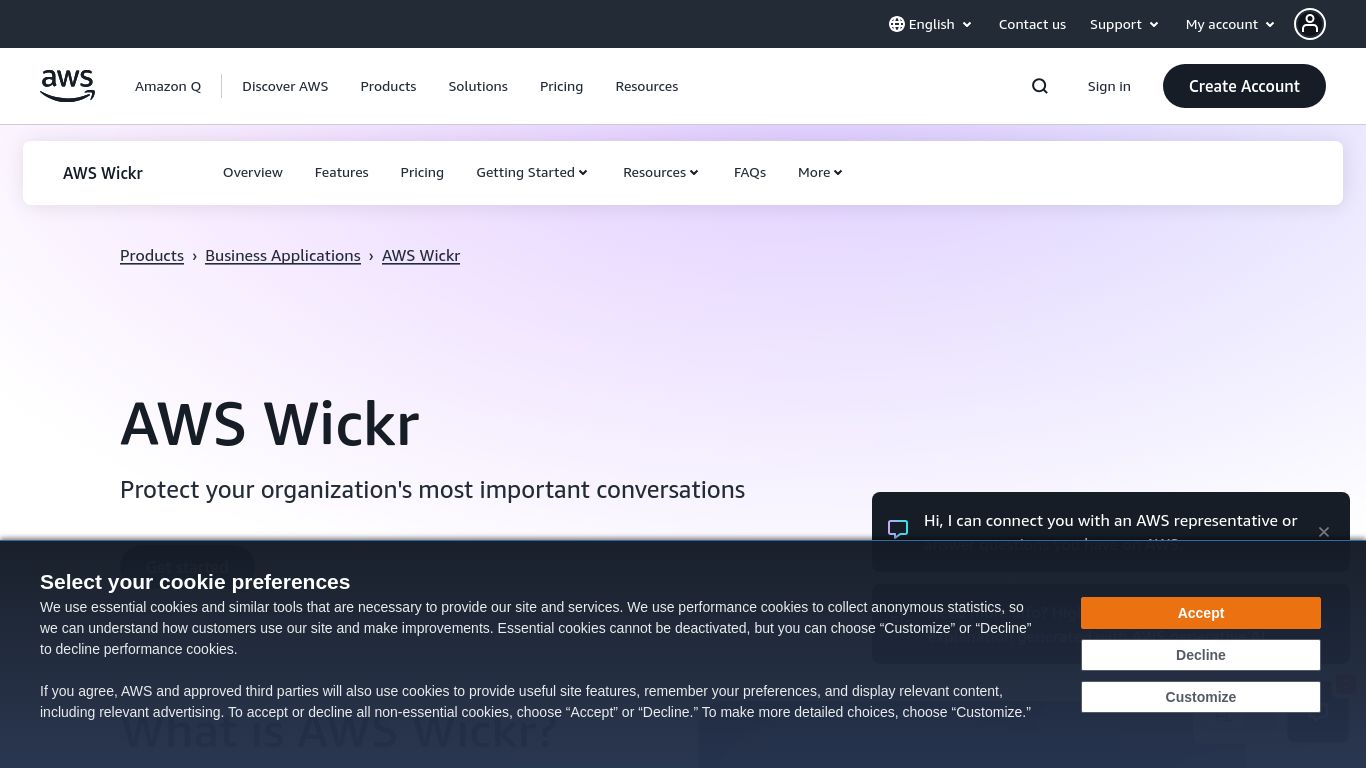The width and height of the screenshot is (1366, 768).
Task: Open the search magnifier icon
Action: point(1040,86)
